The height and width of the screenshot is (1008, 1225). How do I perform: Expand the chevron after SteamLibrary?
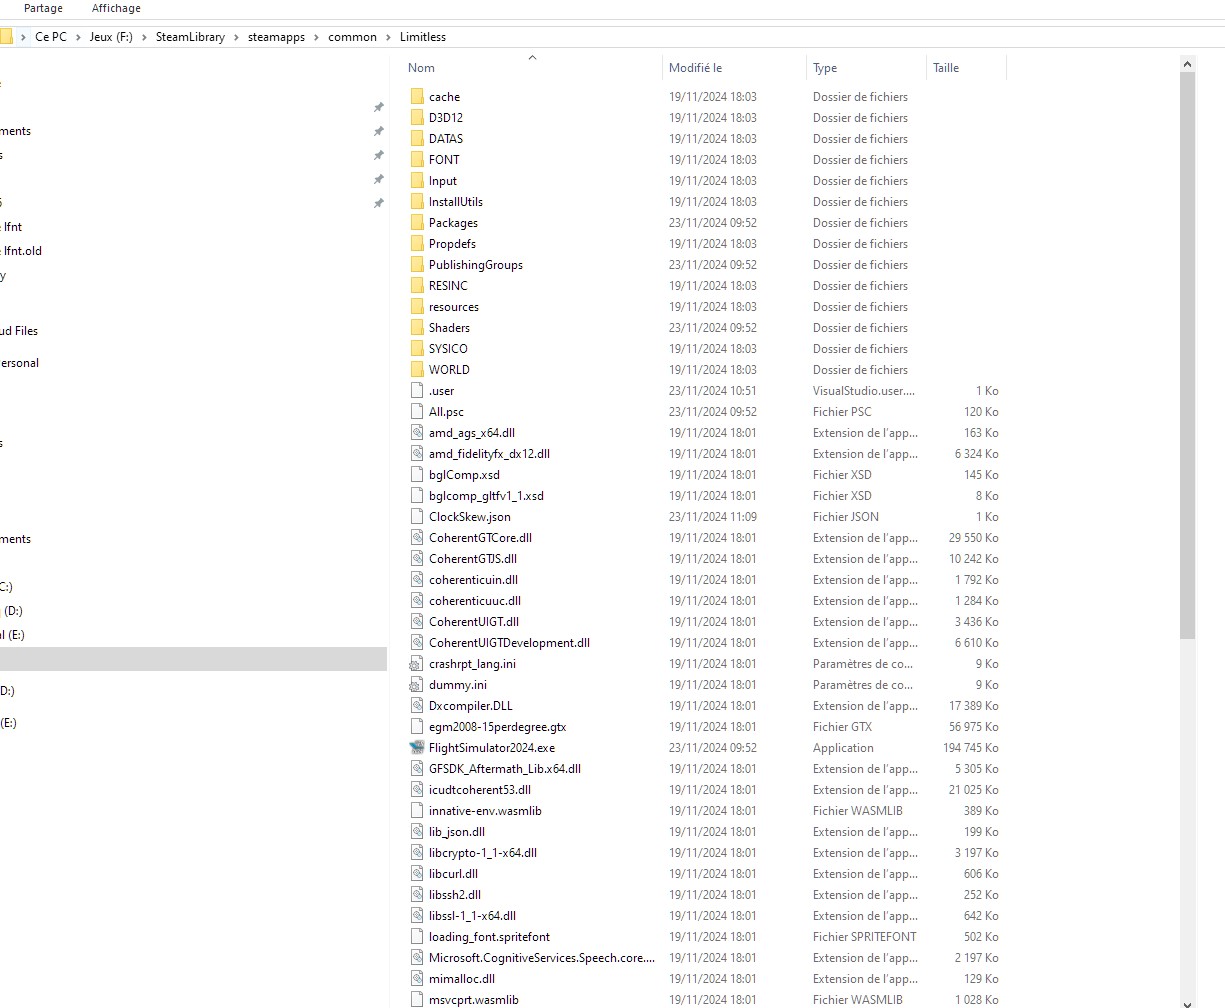[237, 37]
